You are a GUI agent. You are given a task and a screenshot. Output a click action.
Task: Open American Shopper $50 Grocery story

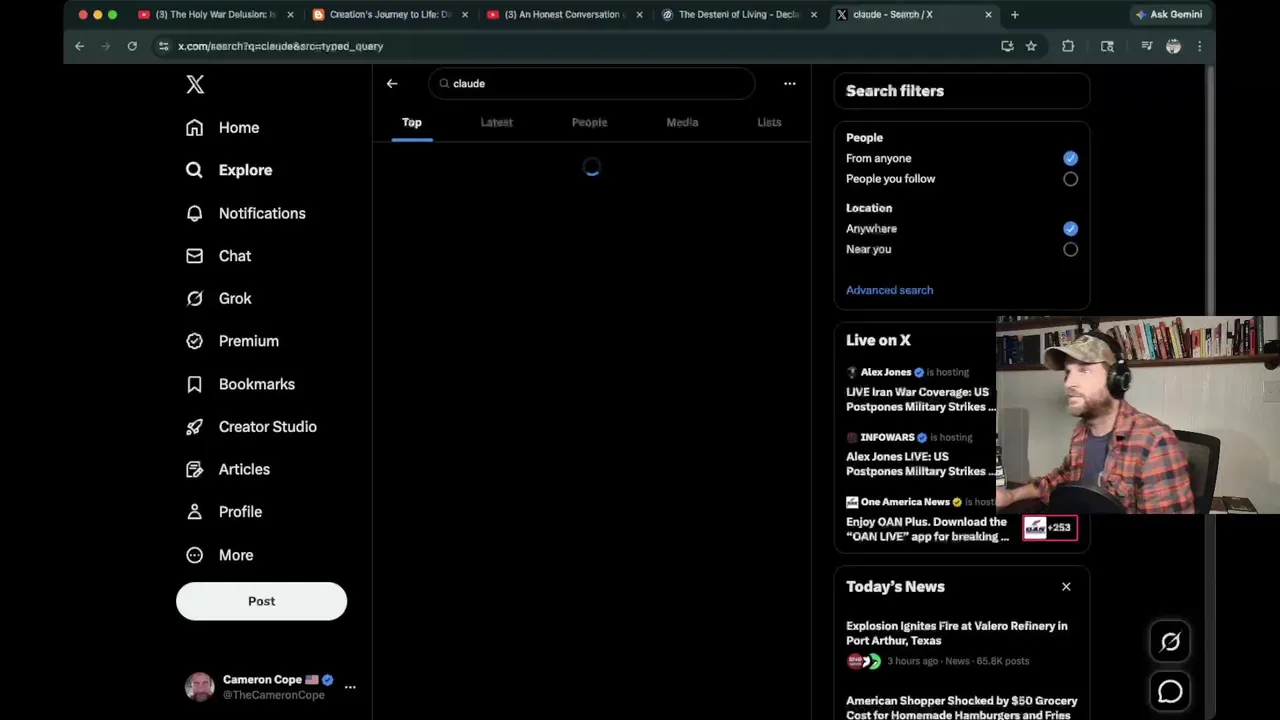(962, 707)
